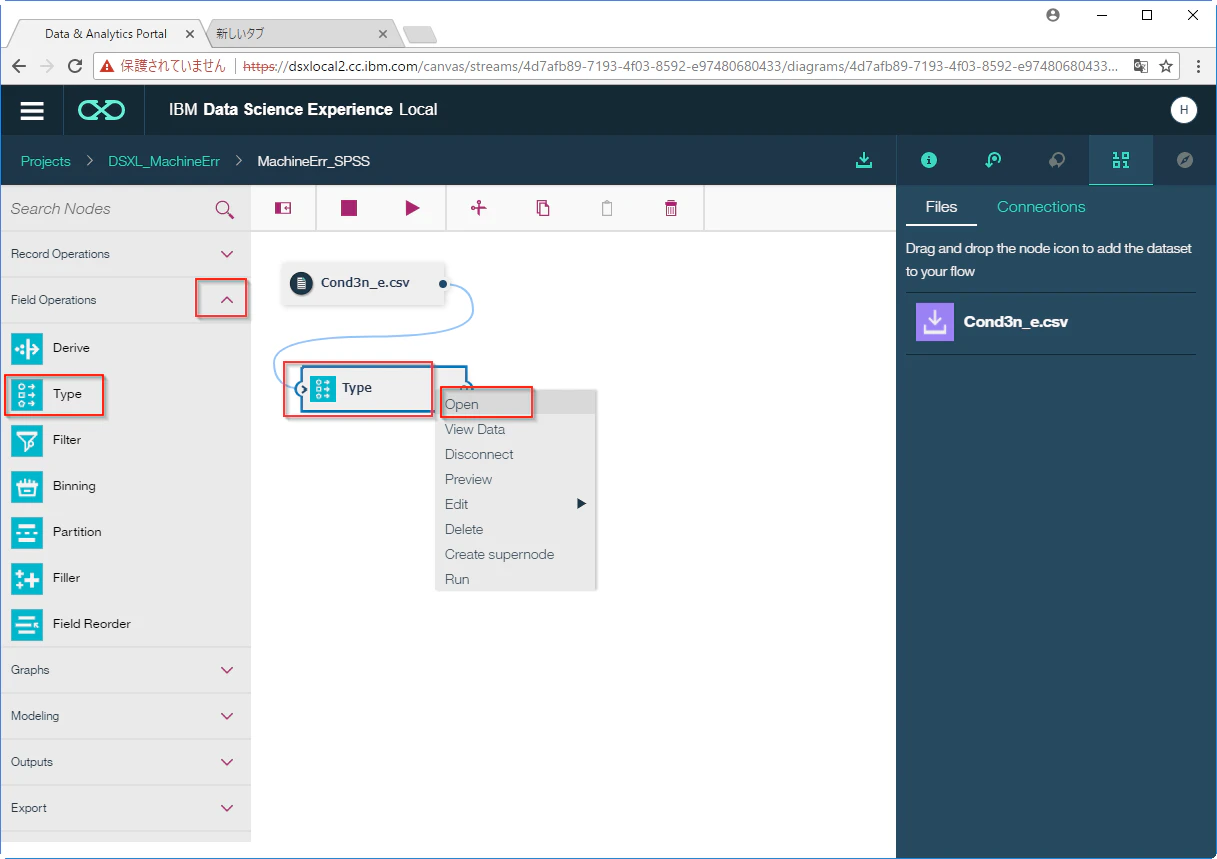Viewport: 1217px width, 859px height.
Task: Open the Edit submenu in context menu
Action: (x=516, y=504)
